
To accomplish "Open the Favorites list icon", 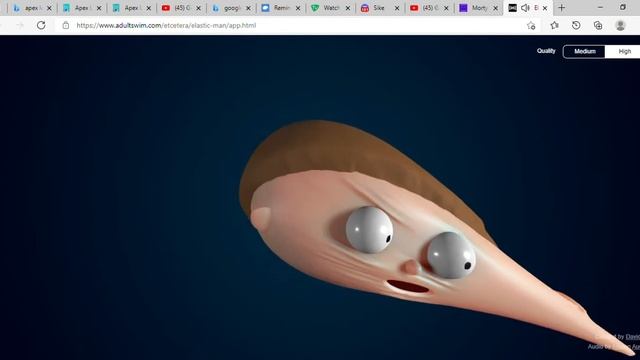I will tap(554, 25).
